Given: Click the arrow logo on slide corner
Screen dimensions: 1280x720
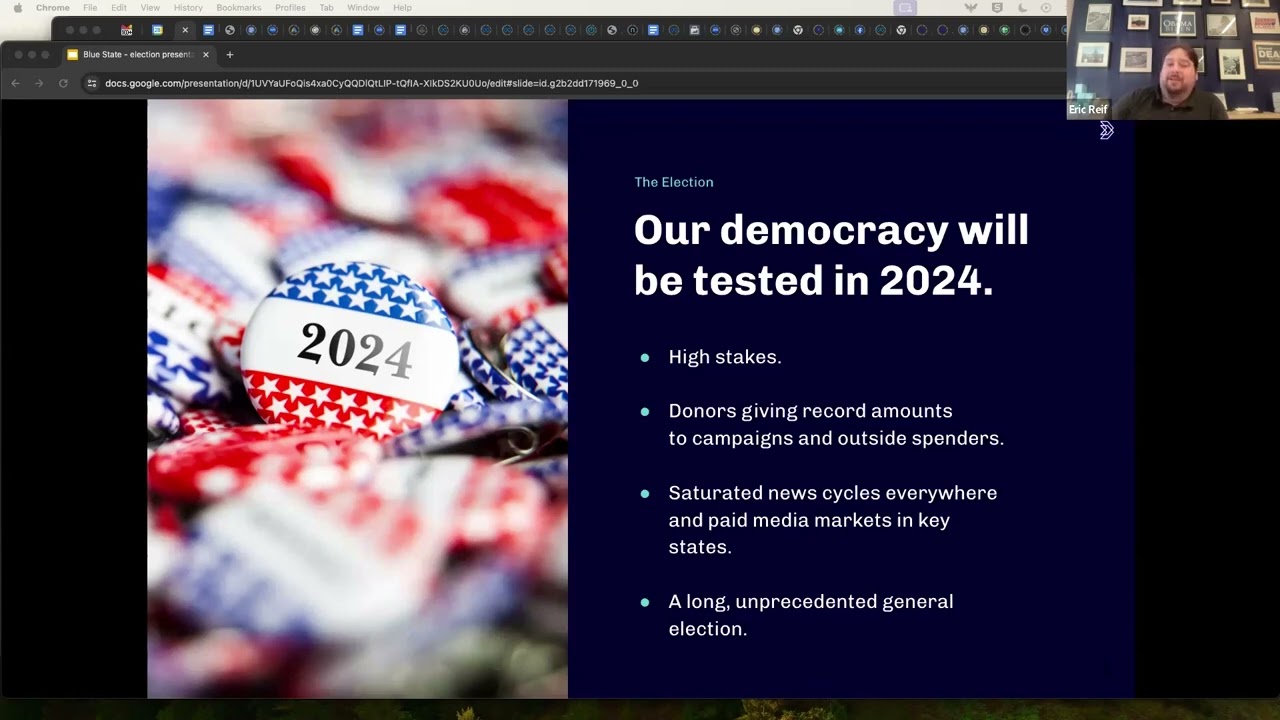Looking at the screenshot, I should 1106,130.
